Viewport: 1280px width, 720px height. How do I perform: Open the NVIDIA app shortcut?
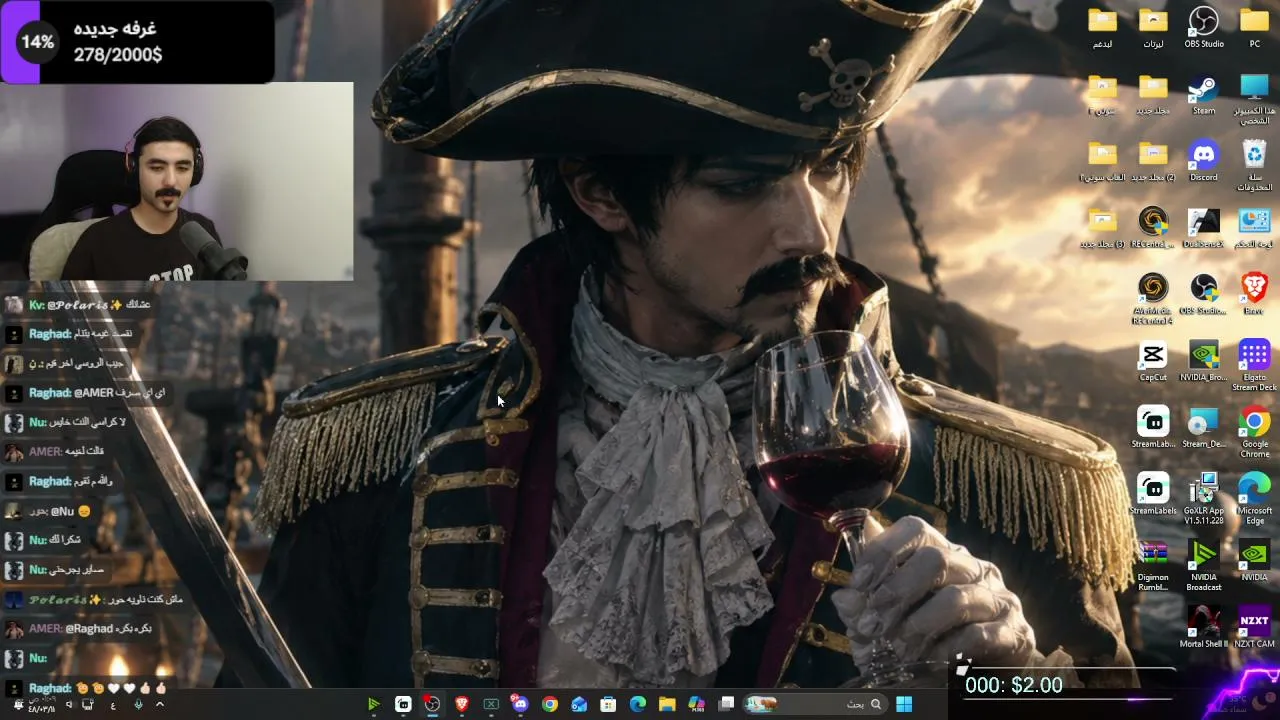pyautogui.click(x=1254, y=560)
